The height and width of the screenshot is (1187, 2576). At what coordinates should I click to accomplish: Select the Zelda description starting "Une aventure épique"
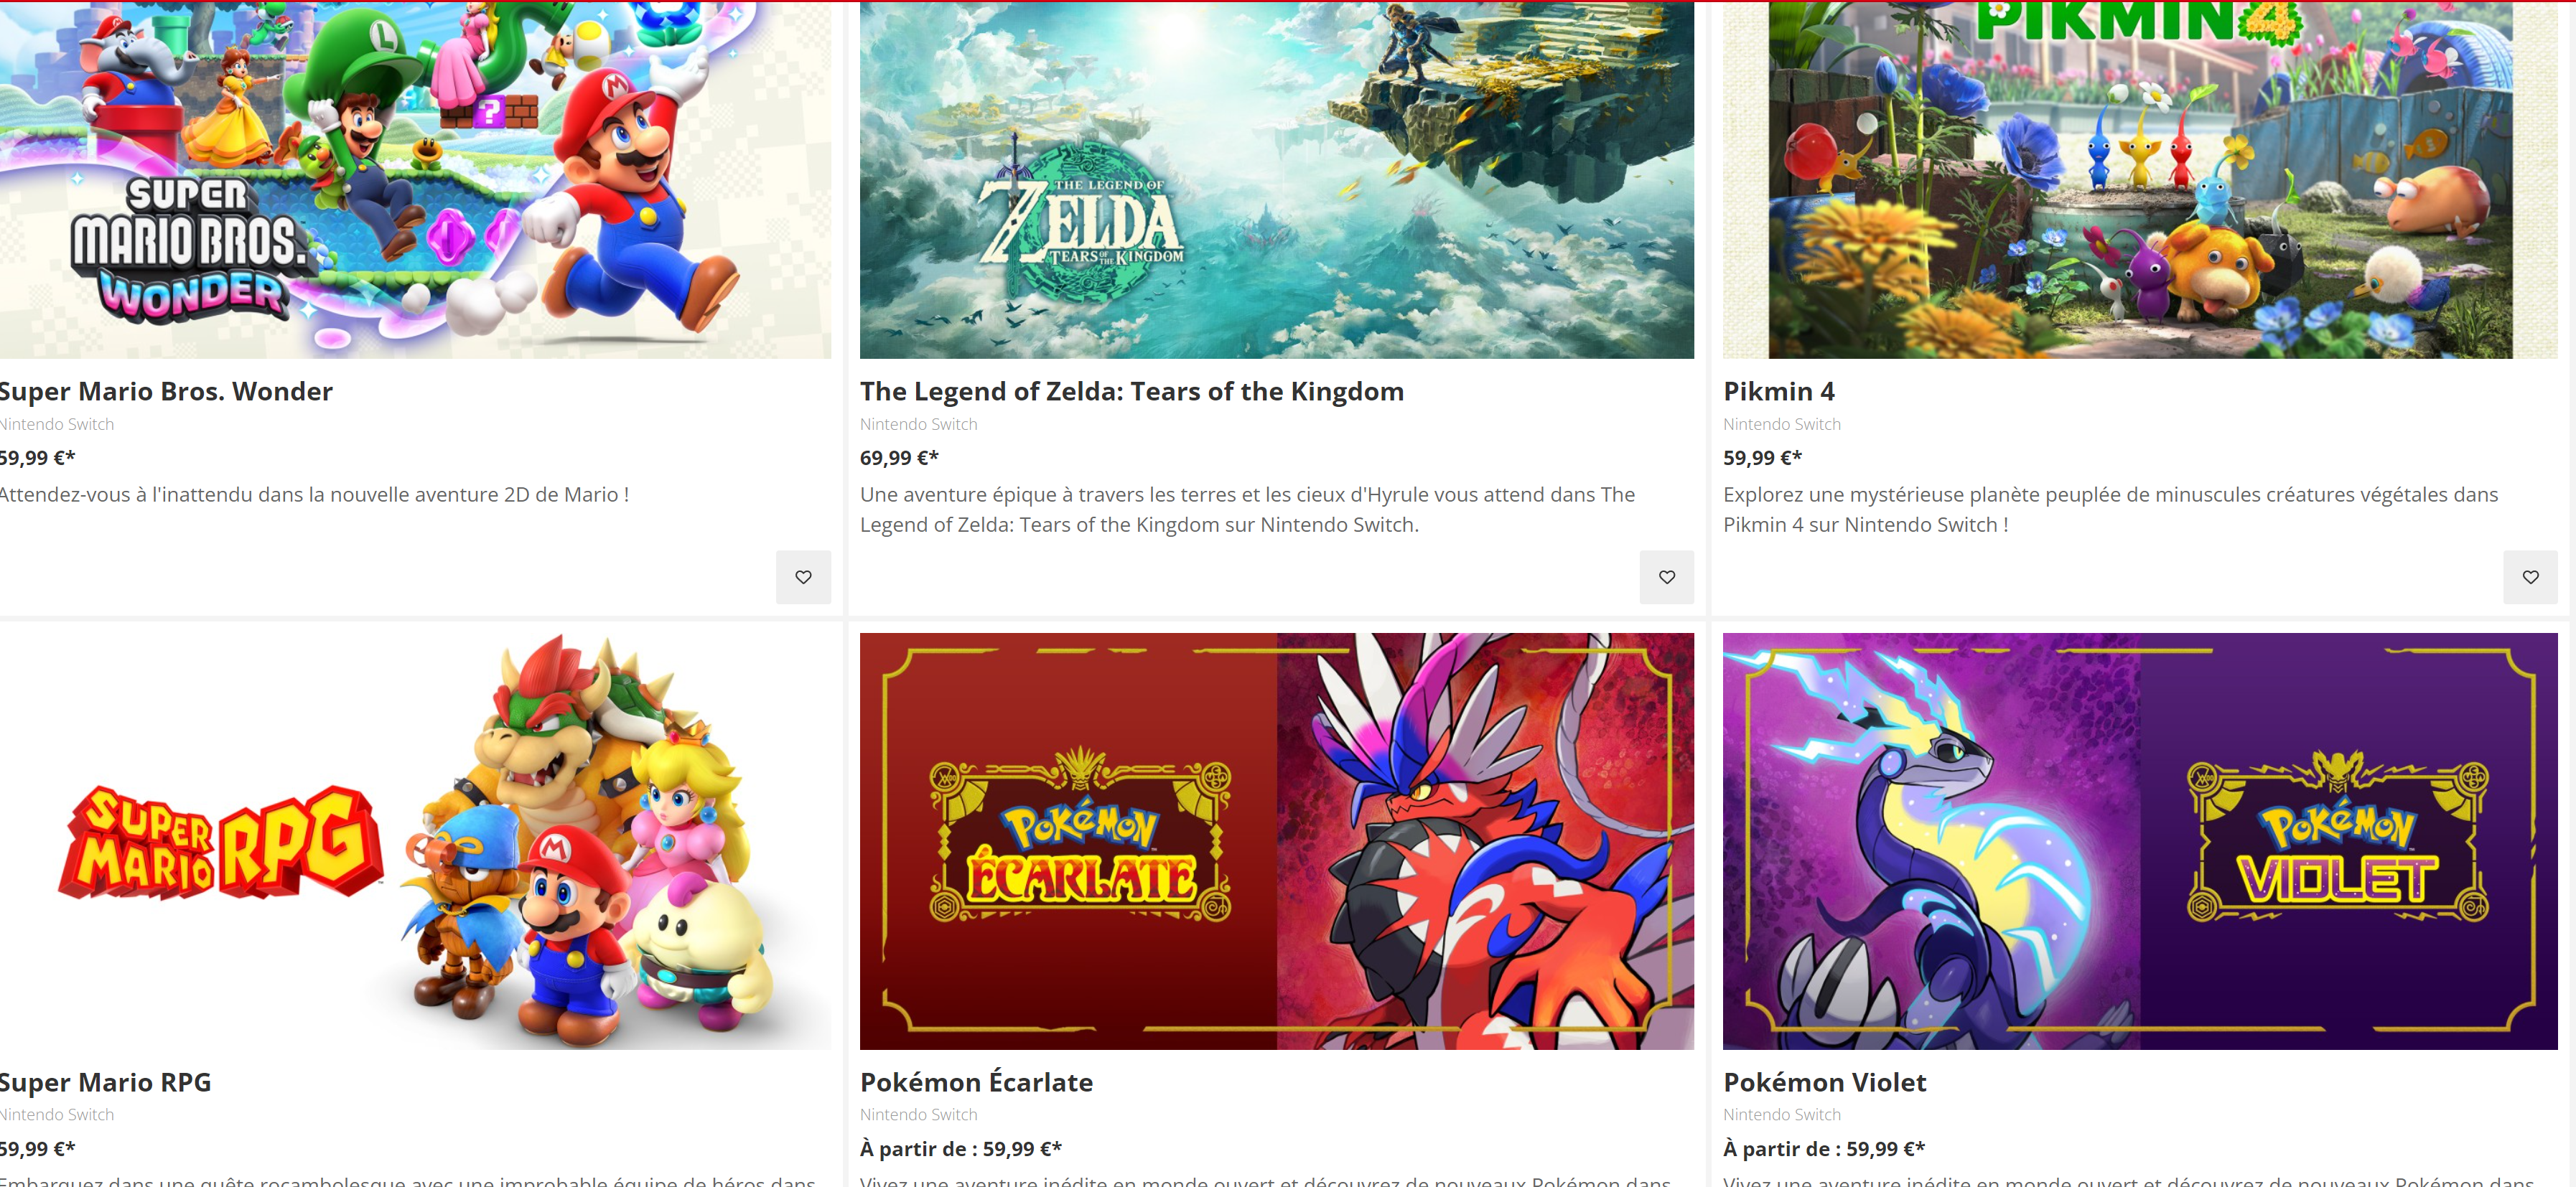coord(1246,509)
